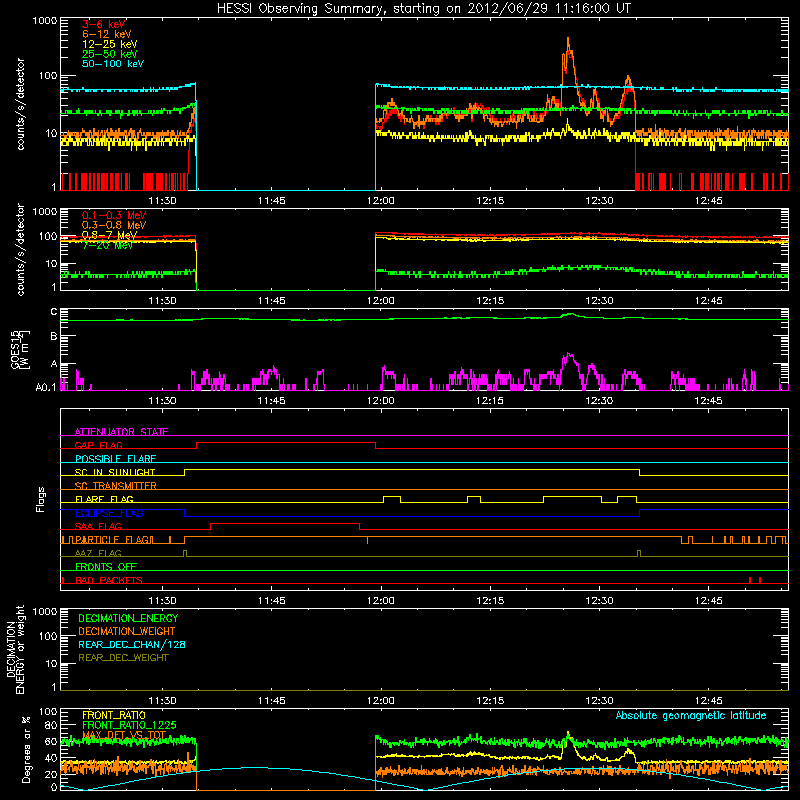The height and width of the screenshot is (800, 800).
Task: Click the REAR_DEC_CHAN/128 legend label
Action: click(132, 644)
